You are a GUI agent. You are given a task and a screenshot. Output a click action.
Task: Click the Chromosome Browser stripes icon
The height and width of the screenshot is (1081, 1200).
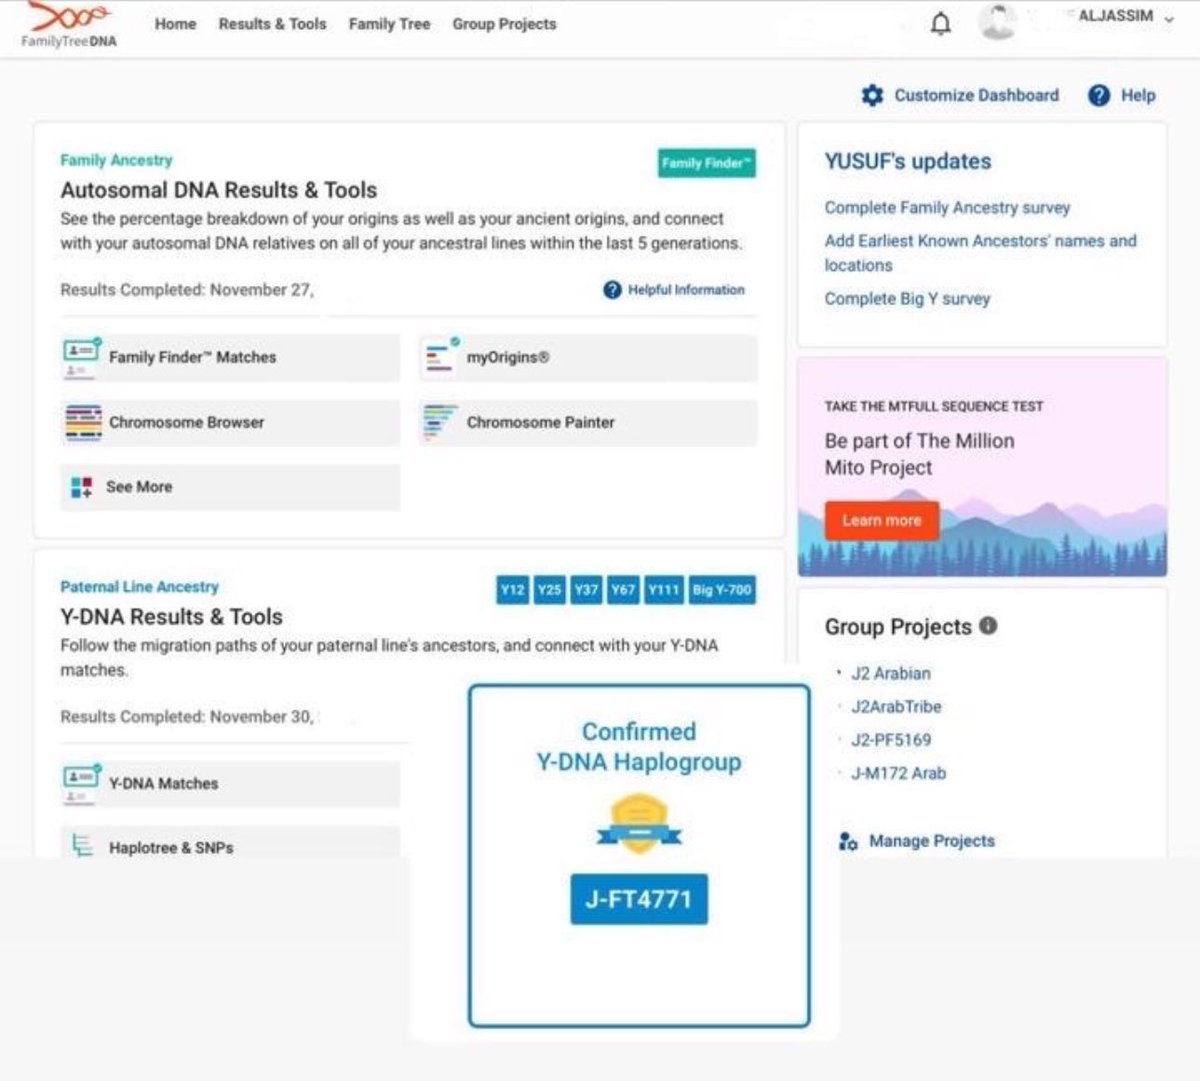[x=83, y=422]
